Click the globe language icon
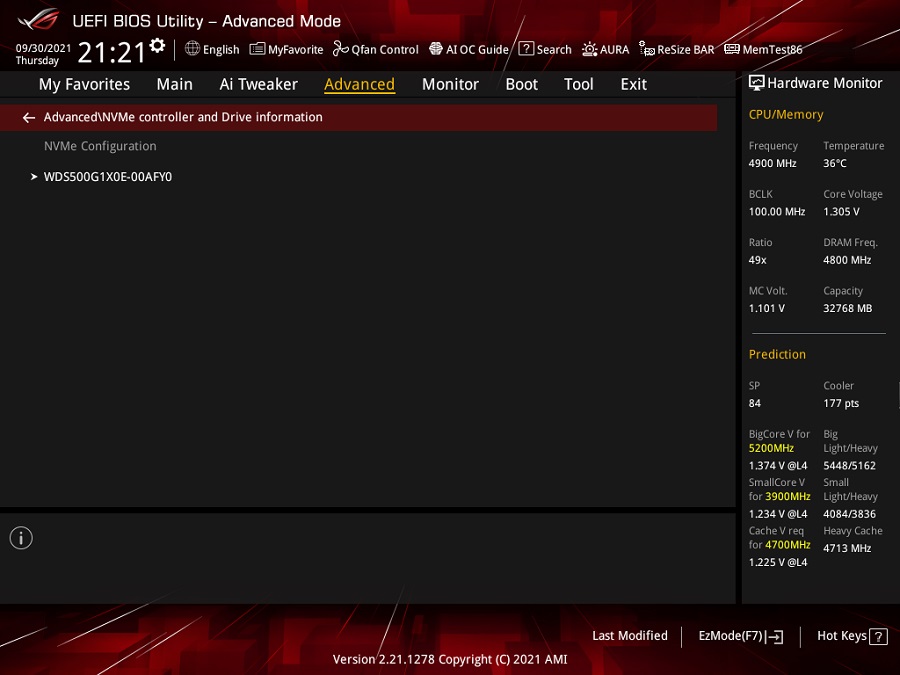The width and height of the screenshot is (900, 675). tap(192, 49)
